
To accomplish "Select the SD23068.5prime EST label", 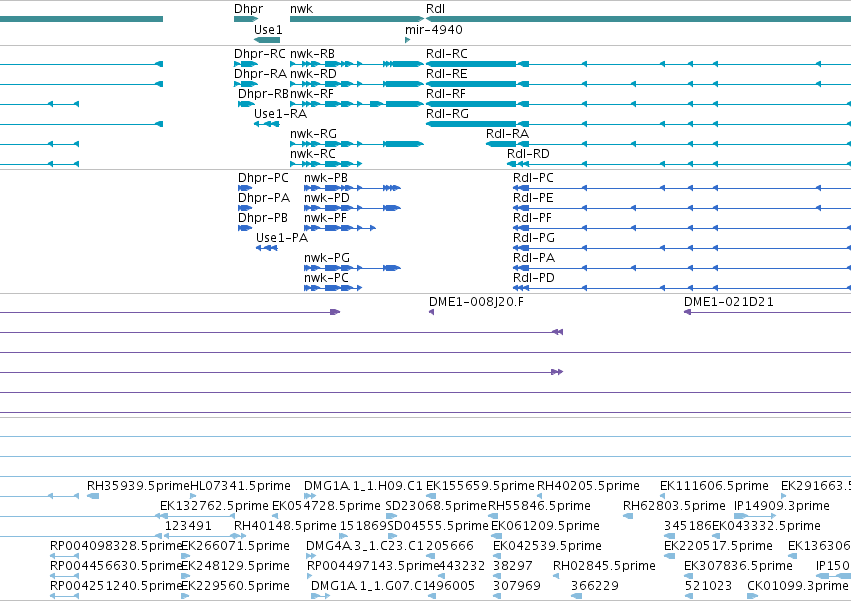I will pos(436,506).
